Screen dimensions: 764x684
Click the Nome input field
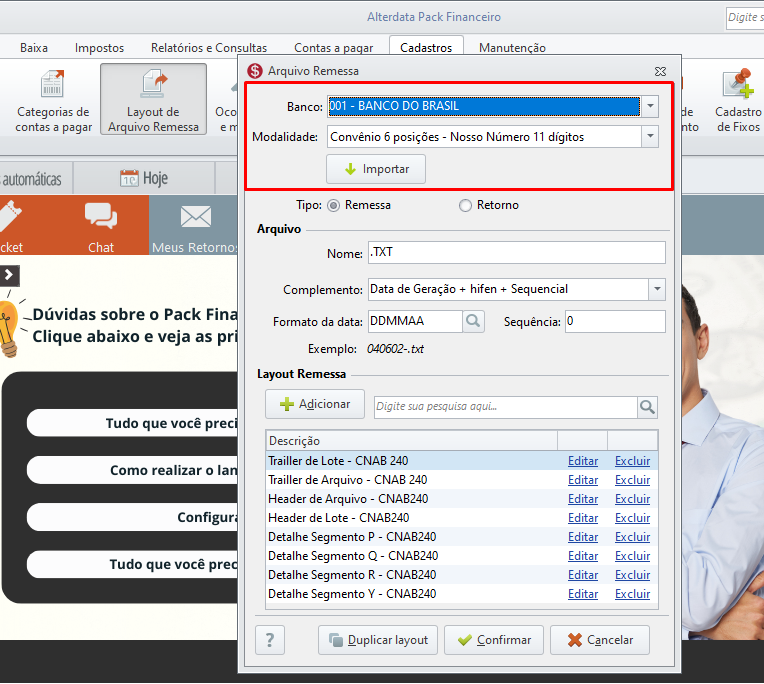[516, 252]
